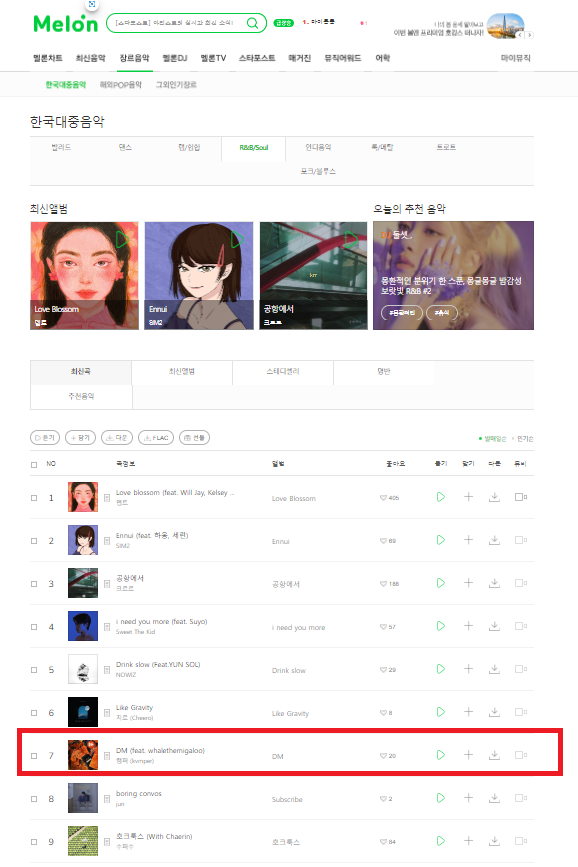
Task: Play the boring convos track
Action: [x=441, y=798]
